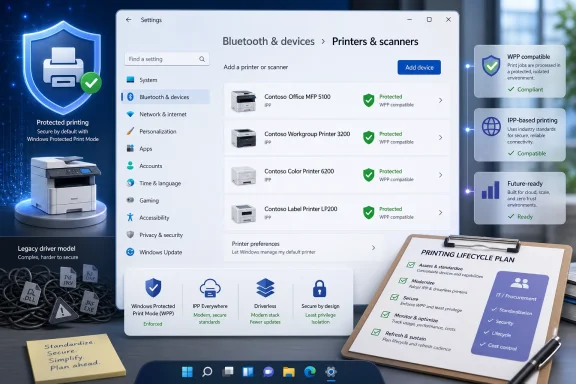Expand Contoso Label Printer LP200 chevron
The width and height of the screenshot is (576, 384).
(x=440, y=212)
